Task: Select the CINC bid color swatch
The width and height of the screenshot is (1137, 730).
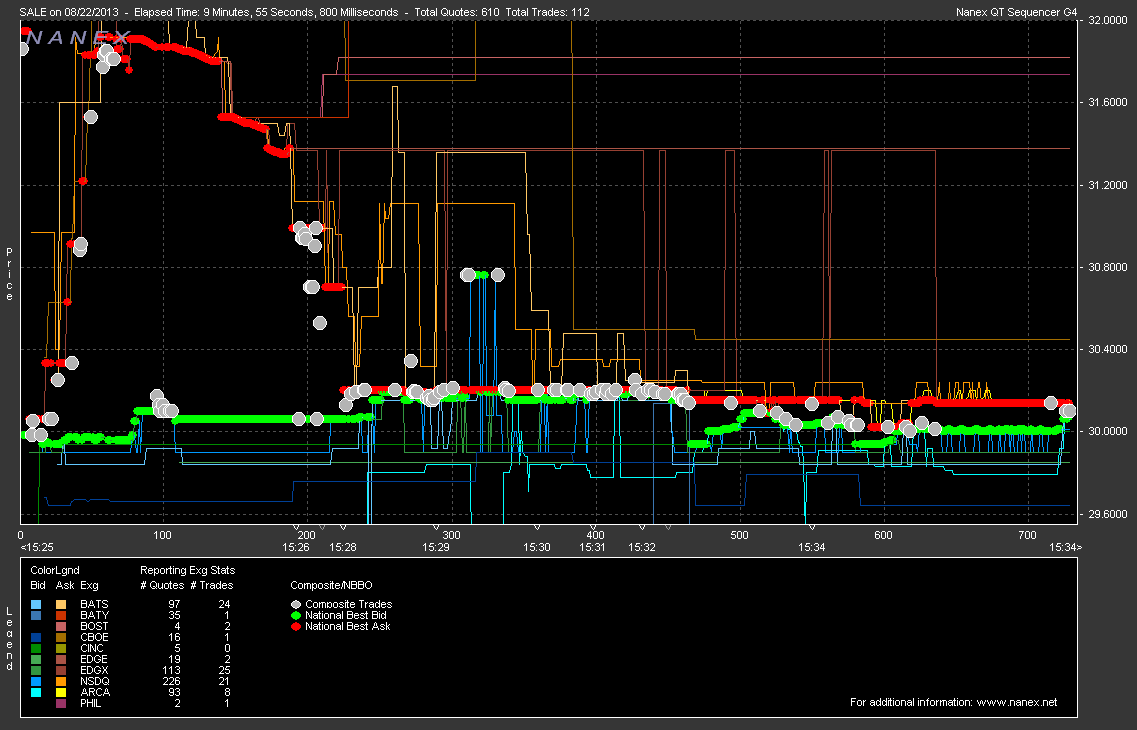Action: 36,648
